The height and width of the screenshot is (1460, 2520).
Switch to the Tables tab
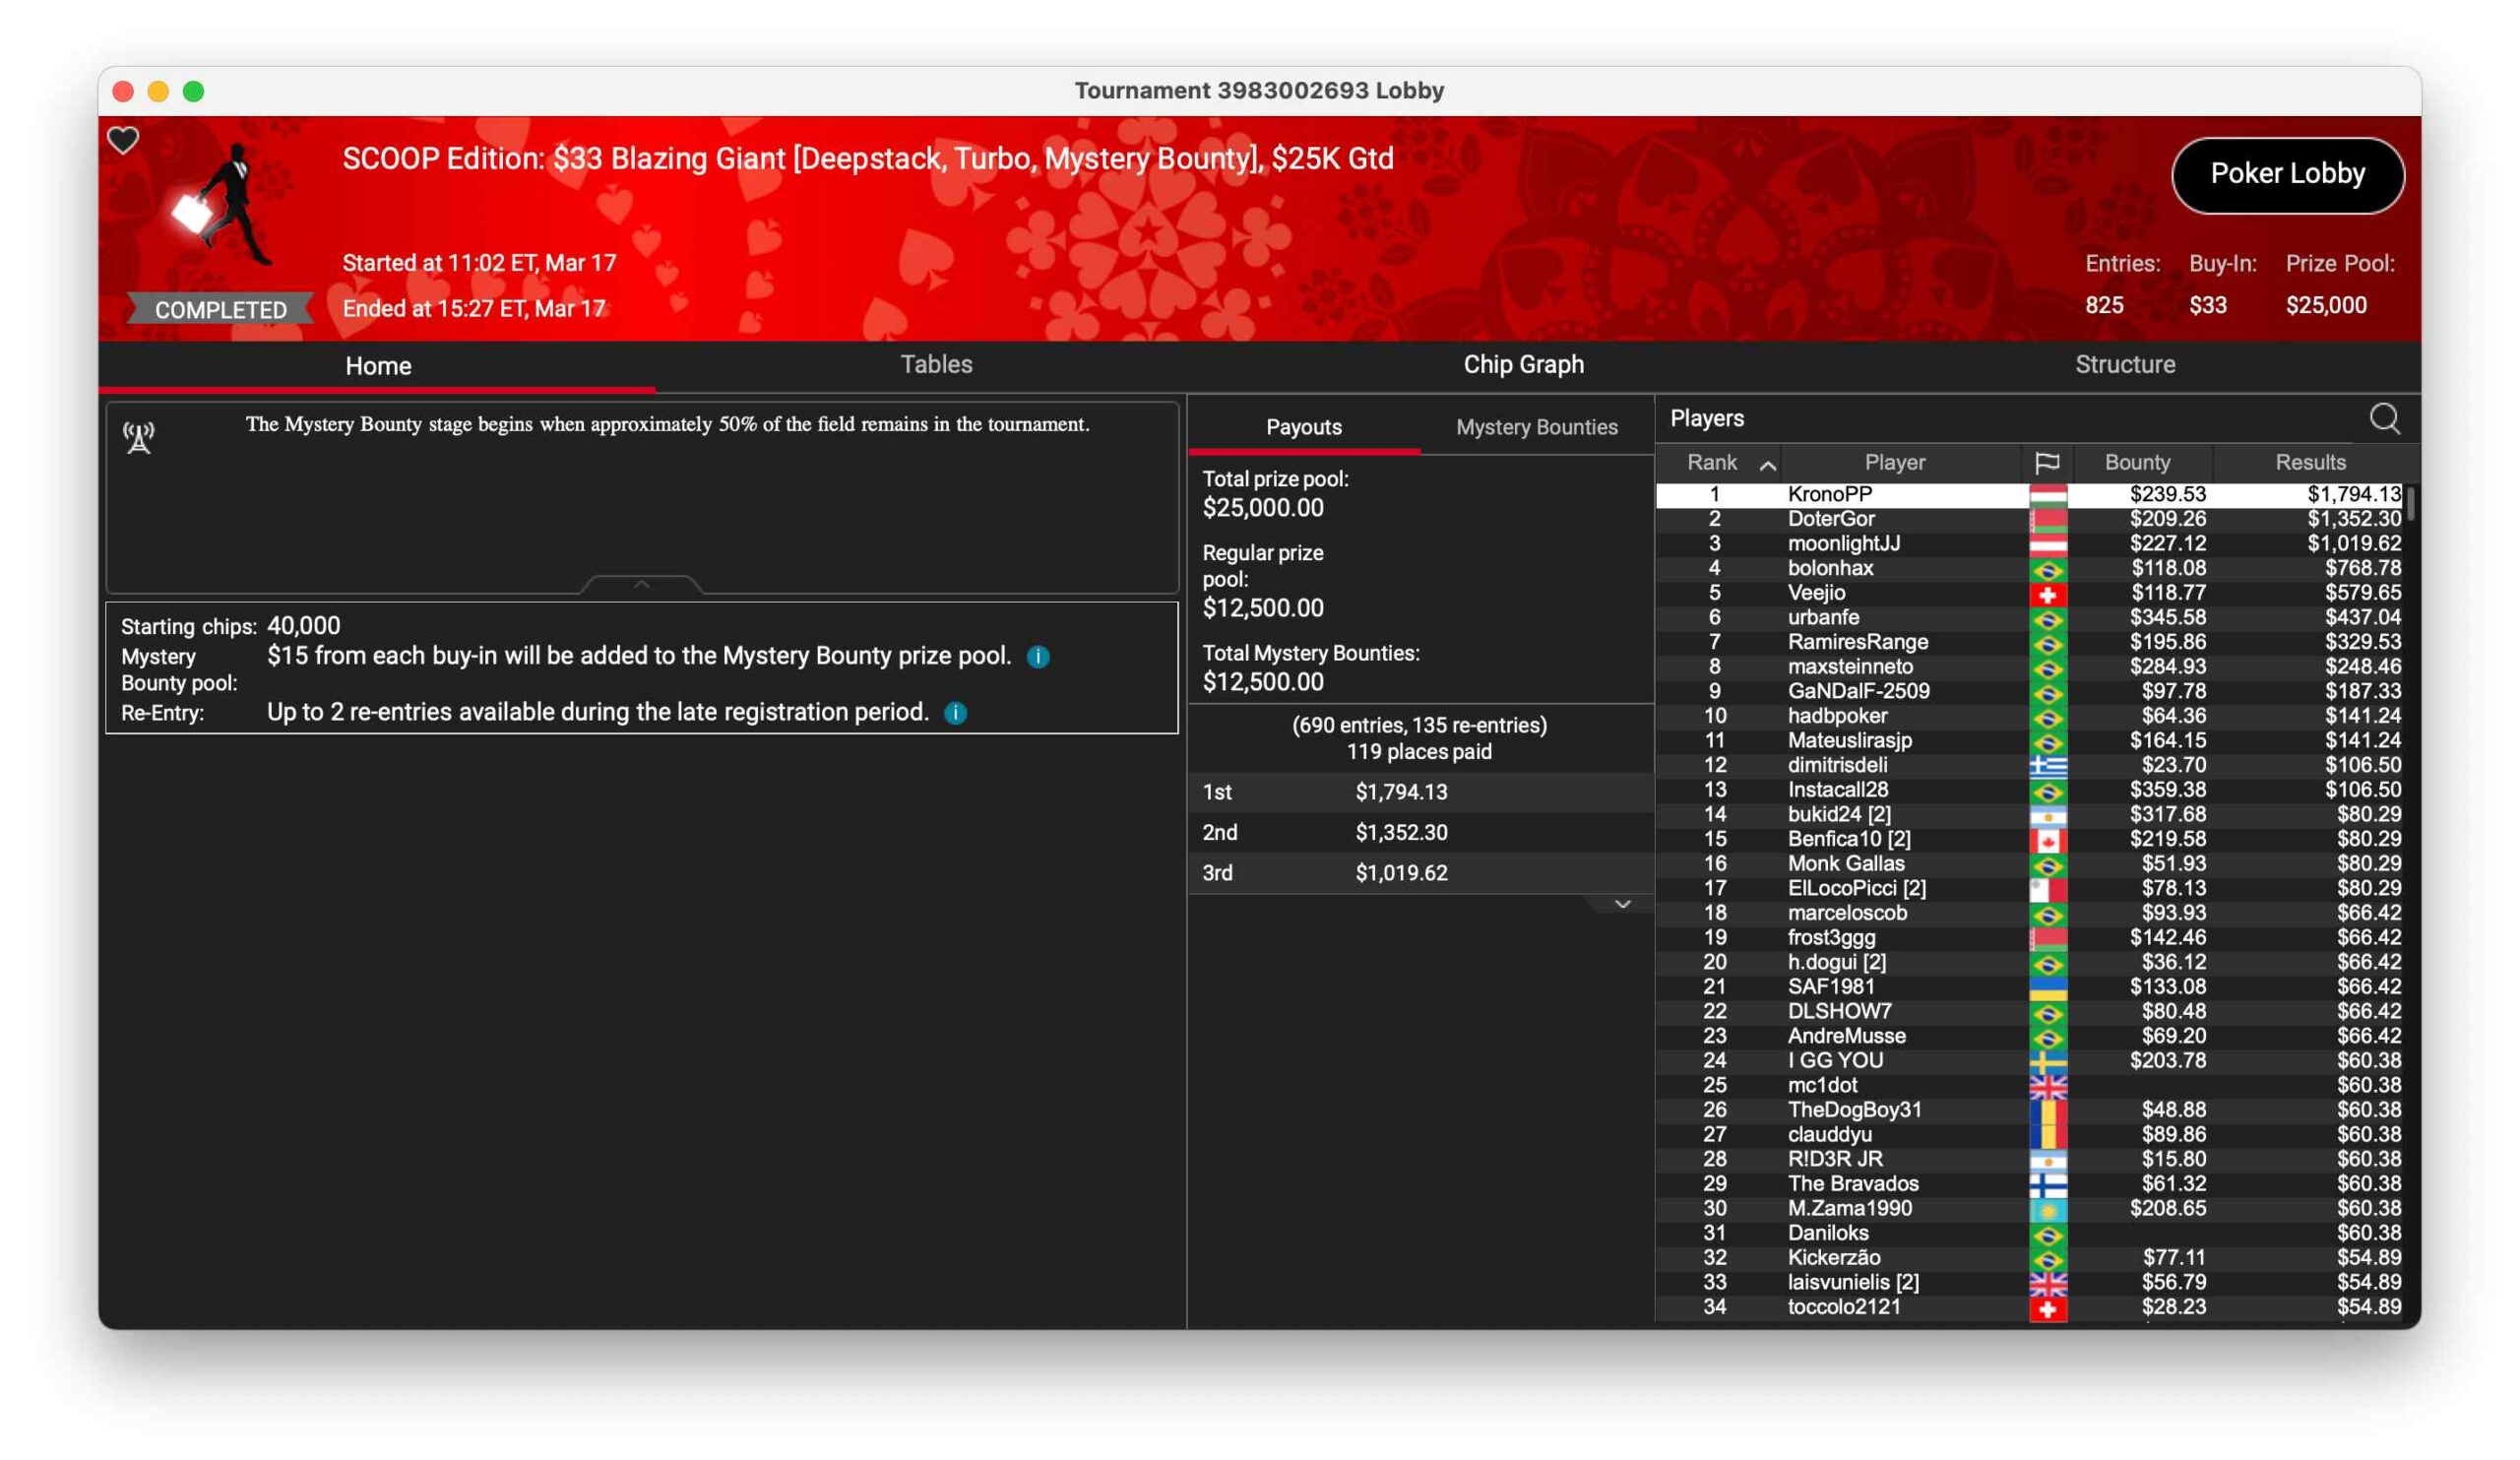[936, 365]
